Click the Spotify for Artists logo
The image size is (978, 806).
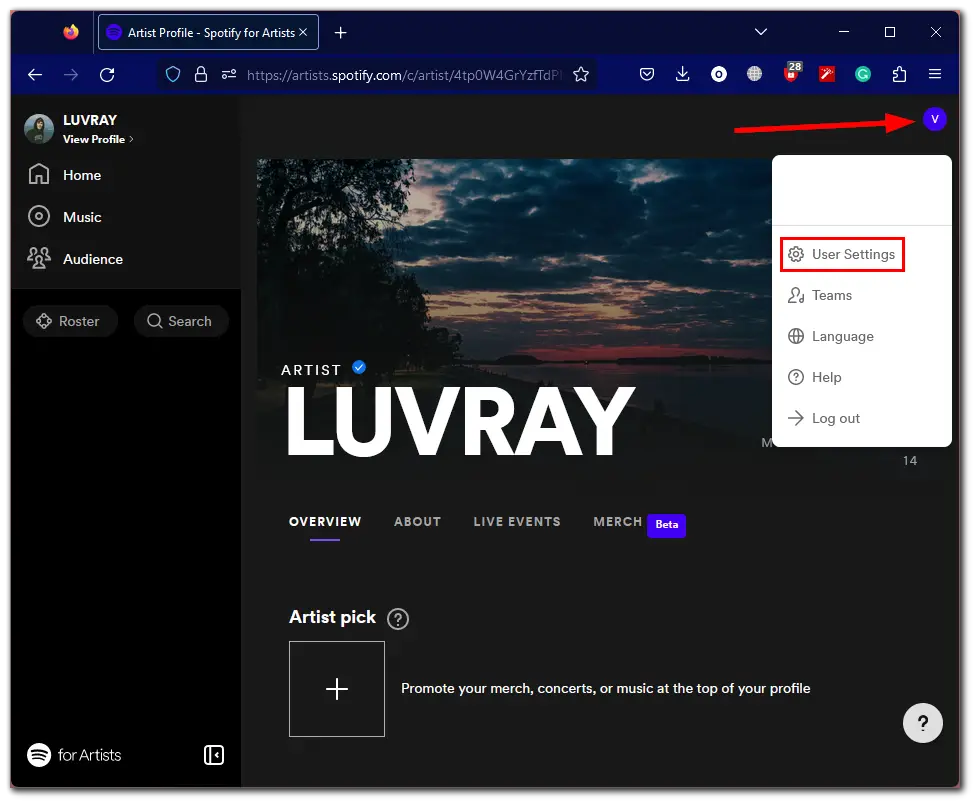tap(74, 755)
